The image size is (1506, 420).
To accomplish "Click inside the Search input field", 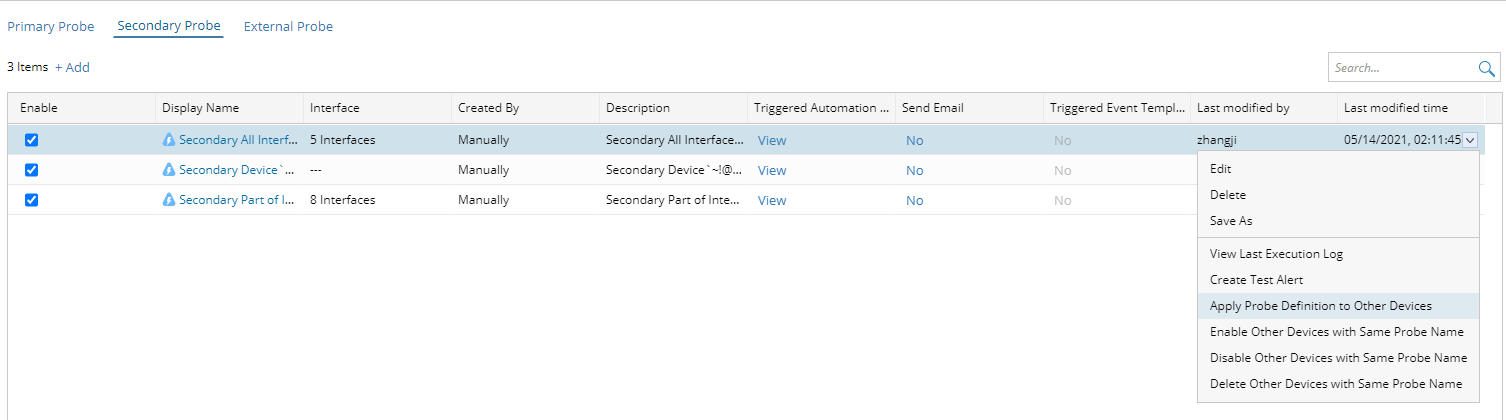I will coord(1400,68).
